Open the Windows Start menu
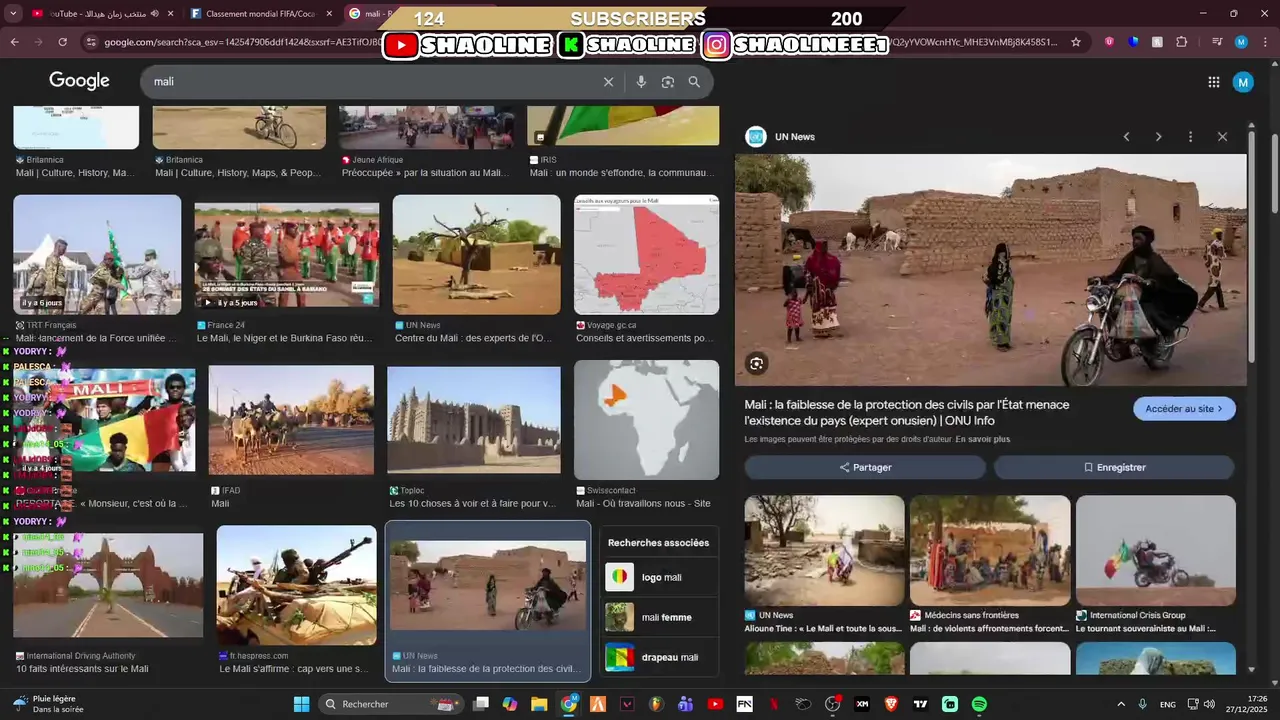The width and height of the screenshot is (1280, 720). (302, 704)
